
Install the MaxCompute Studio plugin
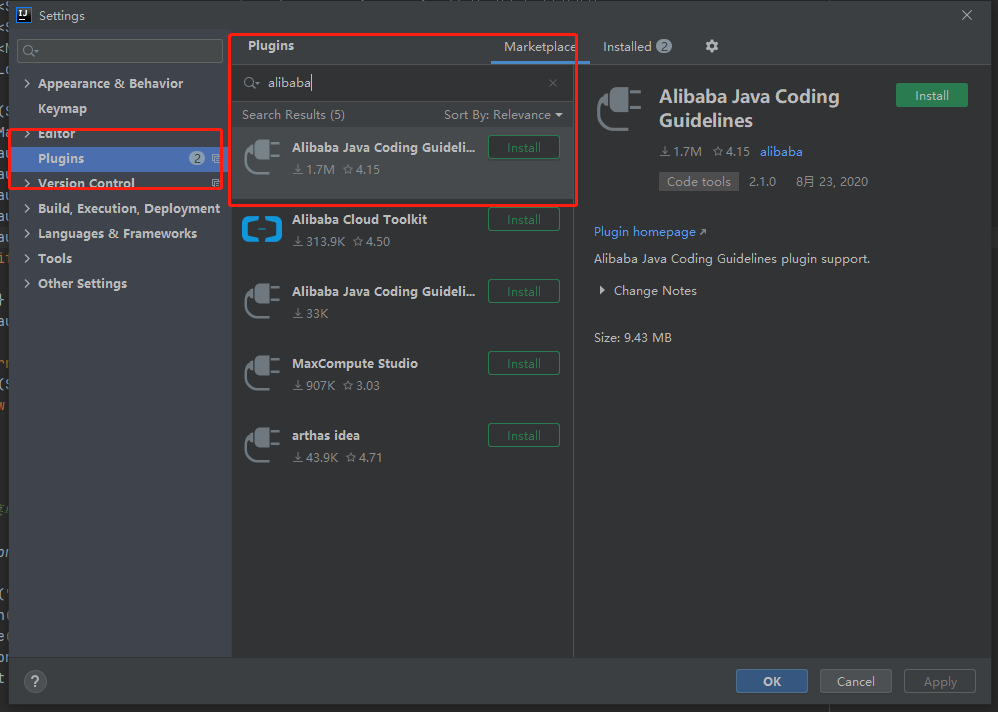pyautogui.click(x=524, y=363)
